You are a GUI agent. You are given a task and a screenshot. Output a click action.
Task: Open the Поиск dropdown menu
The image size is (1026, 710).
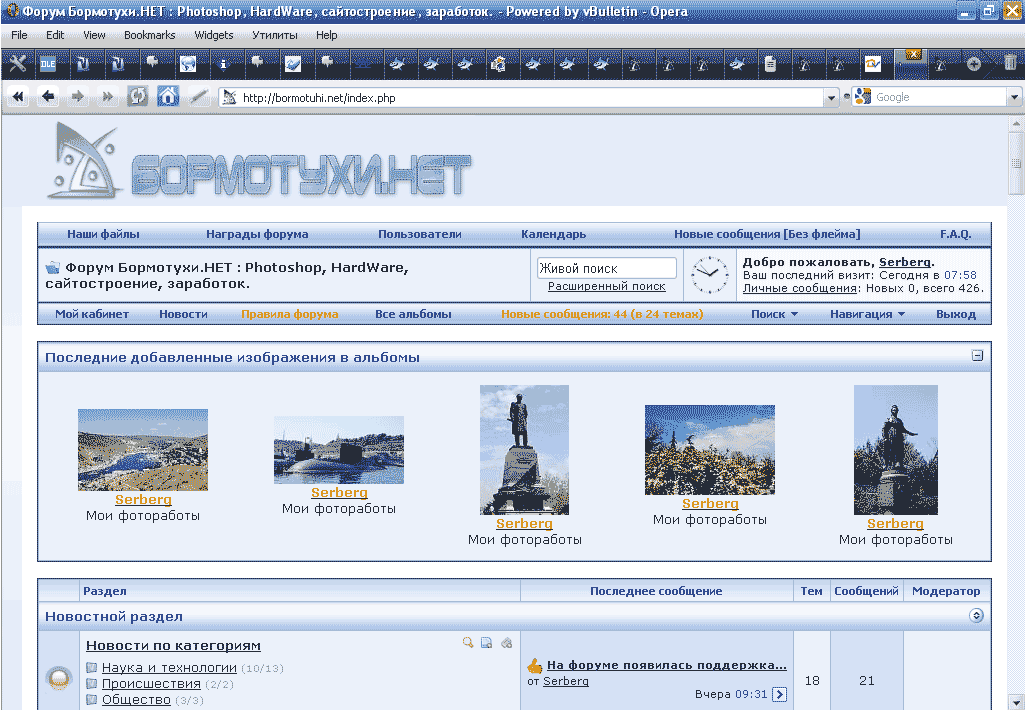775,314
